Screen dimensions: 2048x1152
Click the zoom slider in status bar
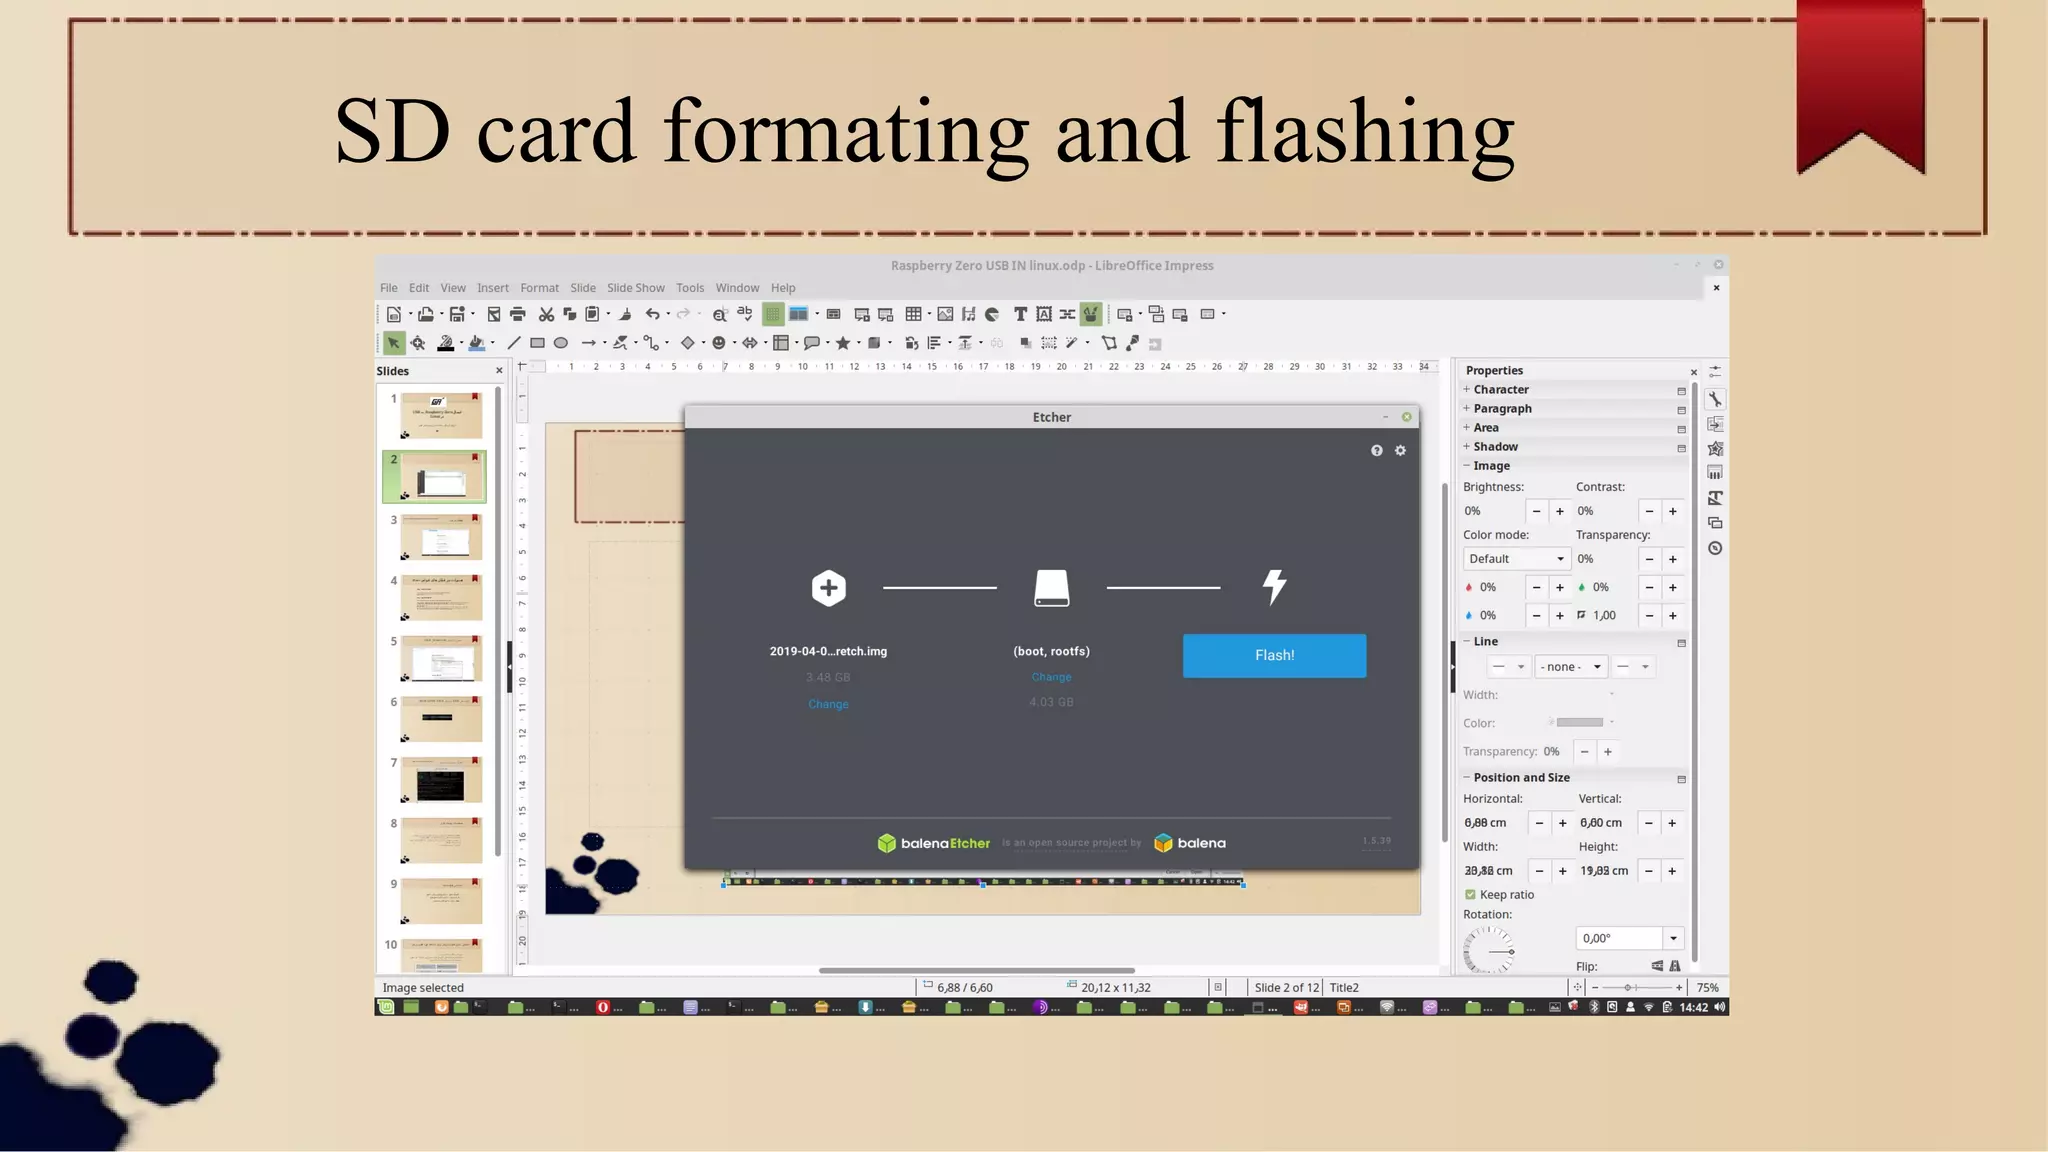tap(1637, 988)
